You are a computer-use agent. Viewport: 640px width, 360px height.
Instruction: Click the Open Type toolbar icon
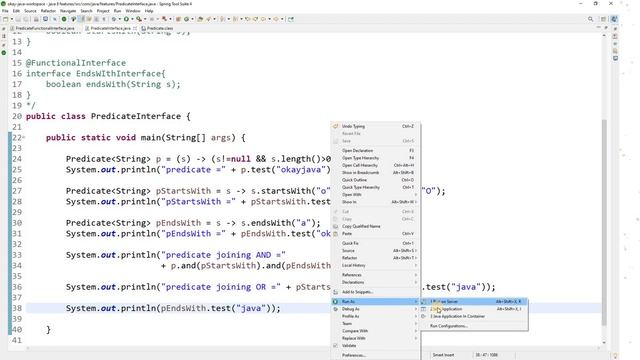coord(200,19)
